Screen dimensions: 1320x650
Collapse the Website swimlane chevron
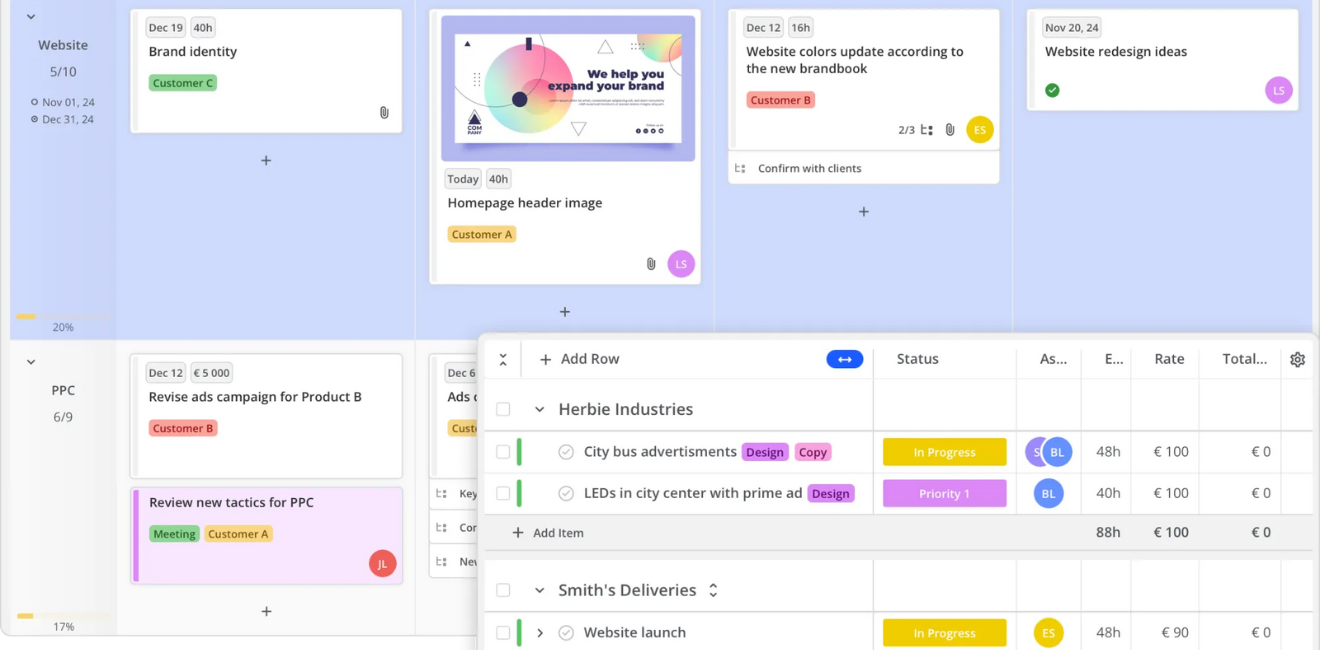tap(31, 17)
